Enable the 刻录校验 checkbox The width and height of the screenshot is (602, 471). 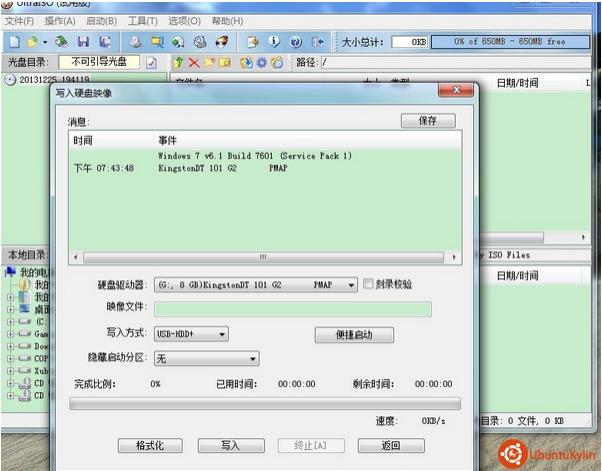[x=368, y=284]
